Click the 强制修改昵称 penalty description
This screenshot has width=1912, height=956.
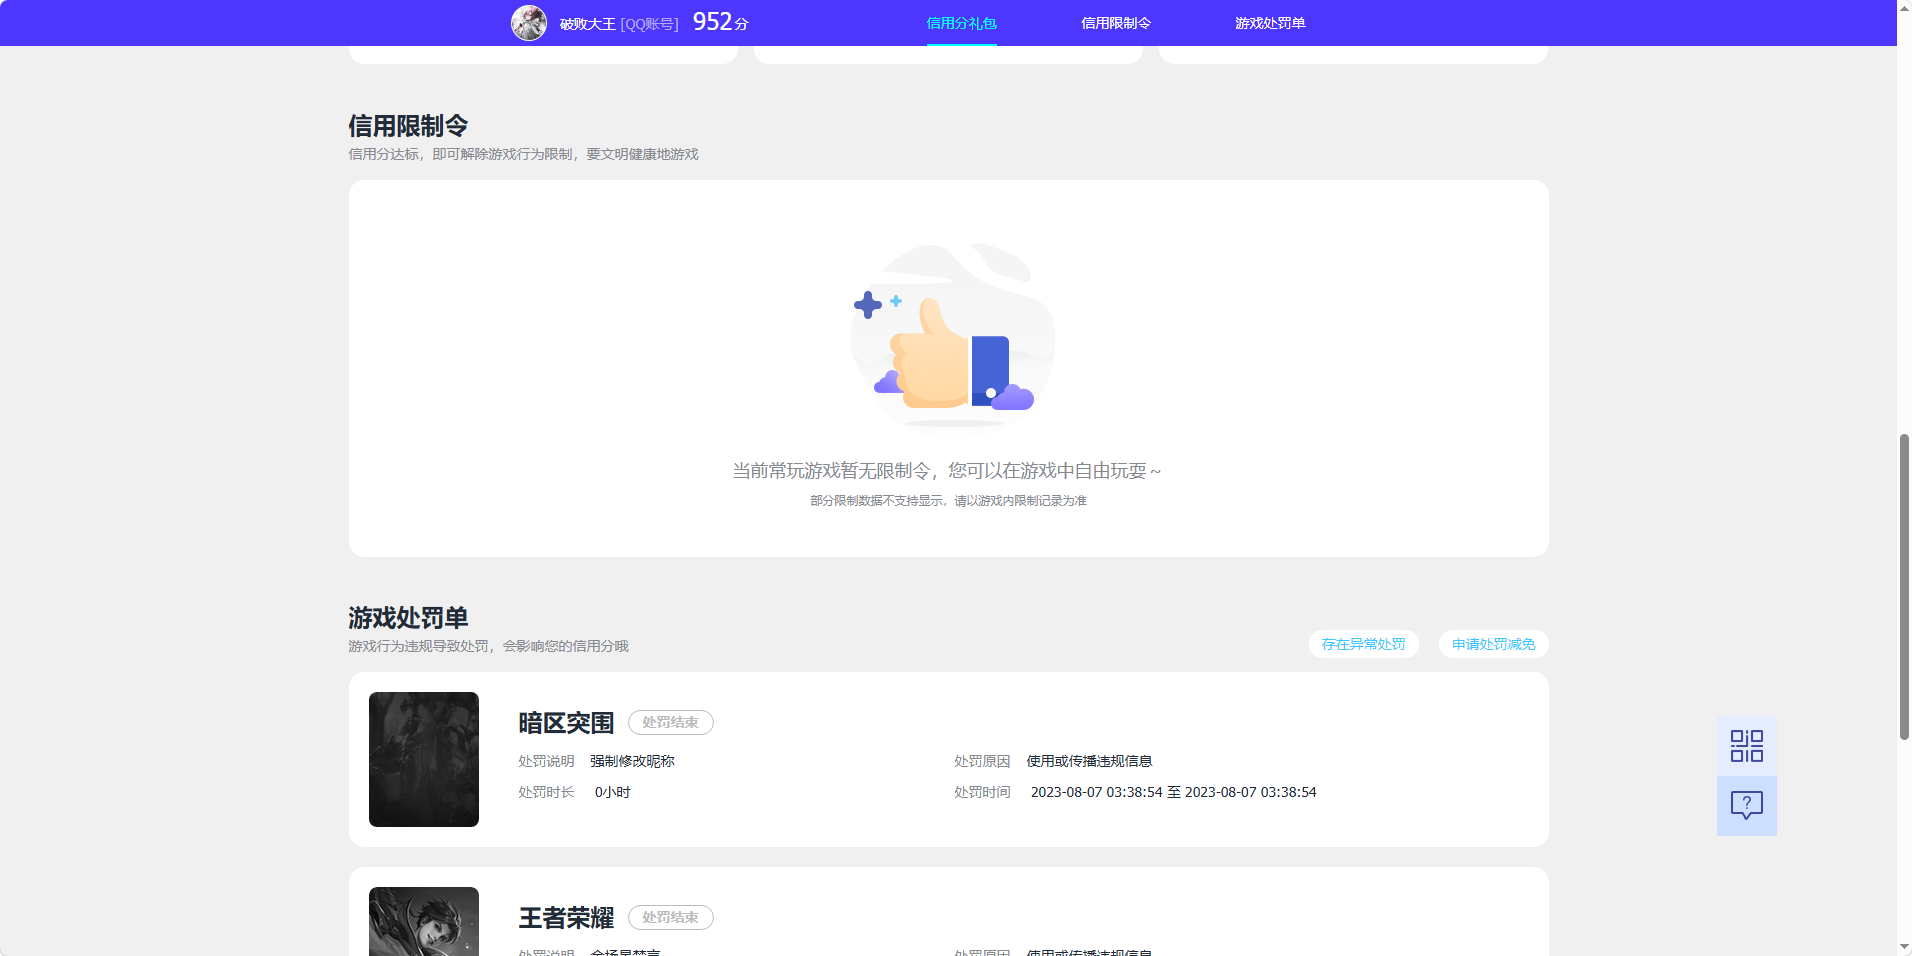coord(632,761)
